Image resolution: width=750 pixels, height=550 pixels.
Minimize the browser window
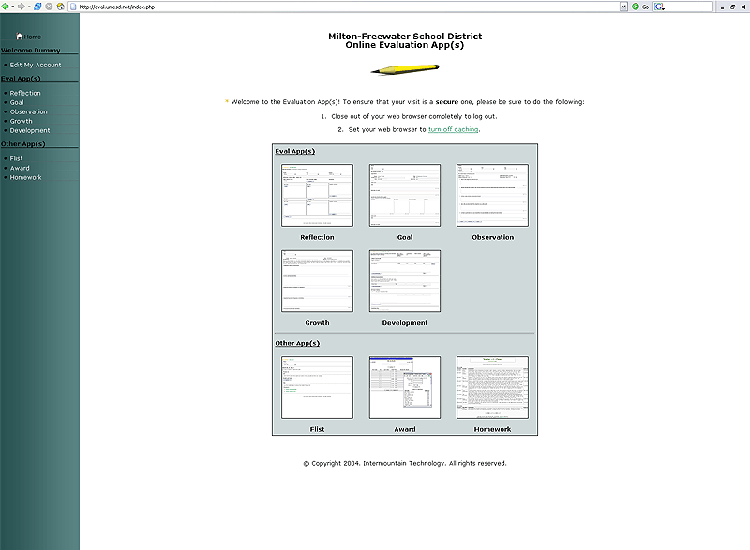(722, 7)
